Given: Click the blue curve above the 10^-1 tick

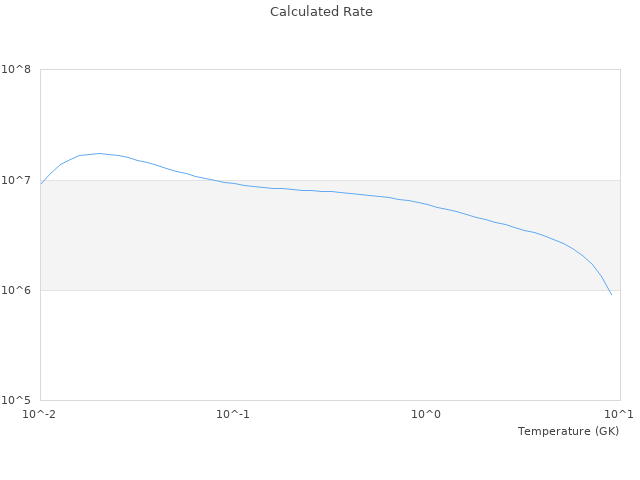Looking at the screenshot, I should pos(233,183).
